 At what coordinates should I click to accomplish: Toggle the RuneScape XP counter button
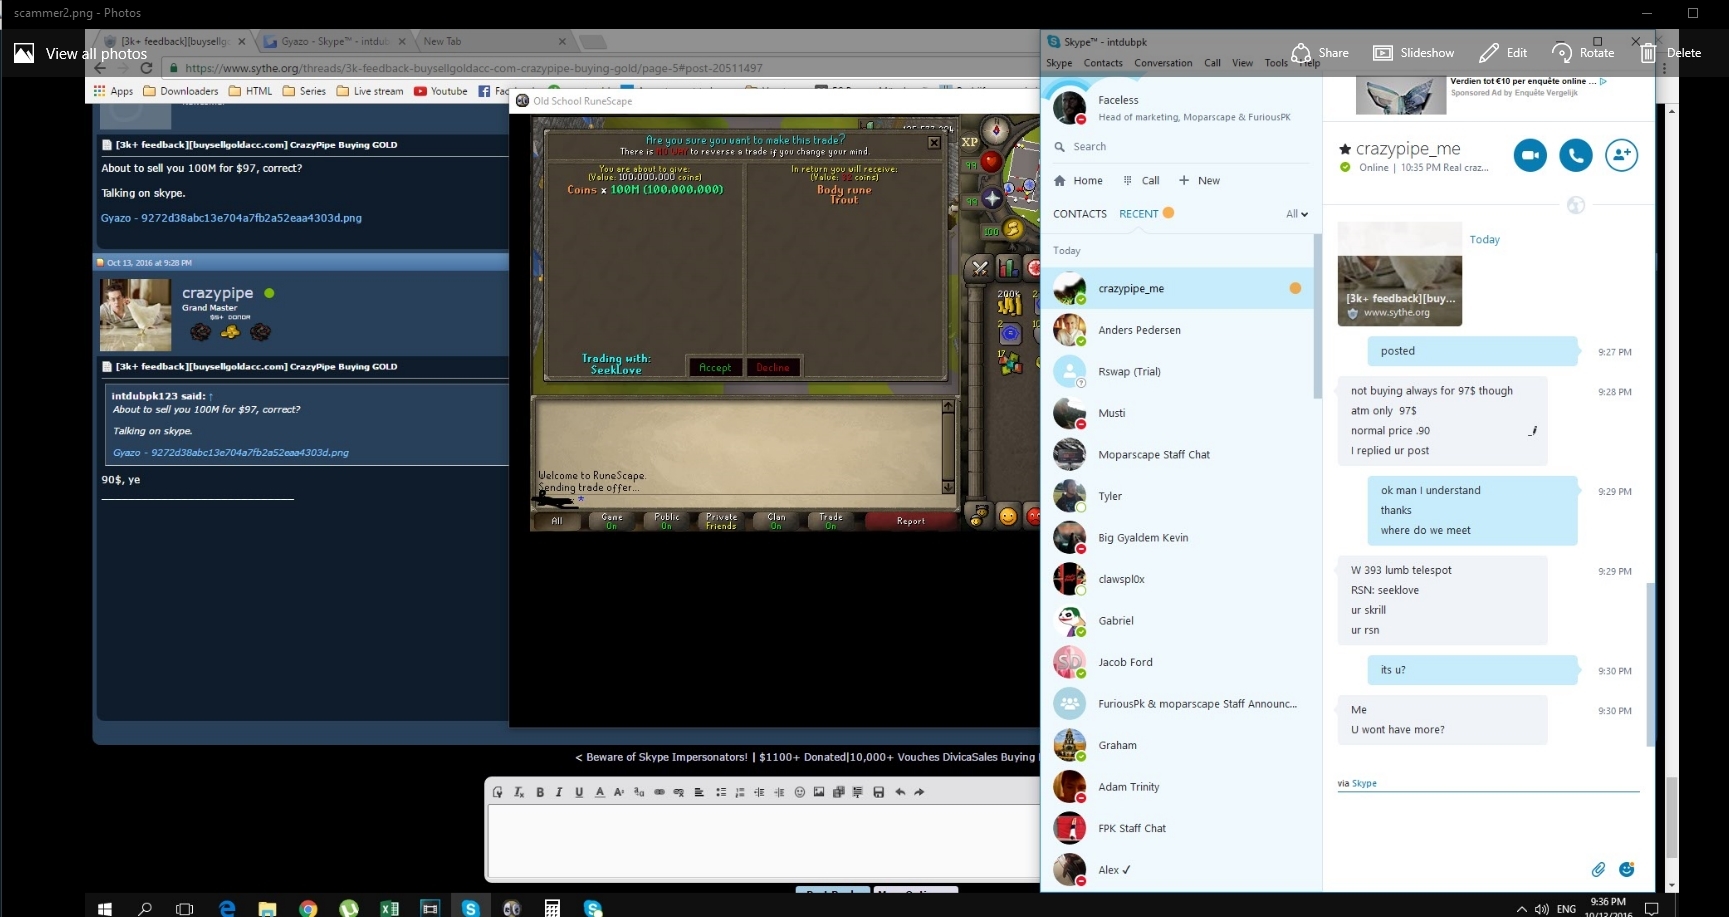coord(970,142)
